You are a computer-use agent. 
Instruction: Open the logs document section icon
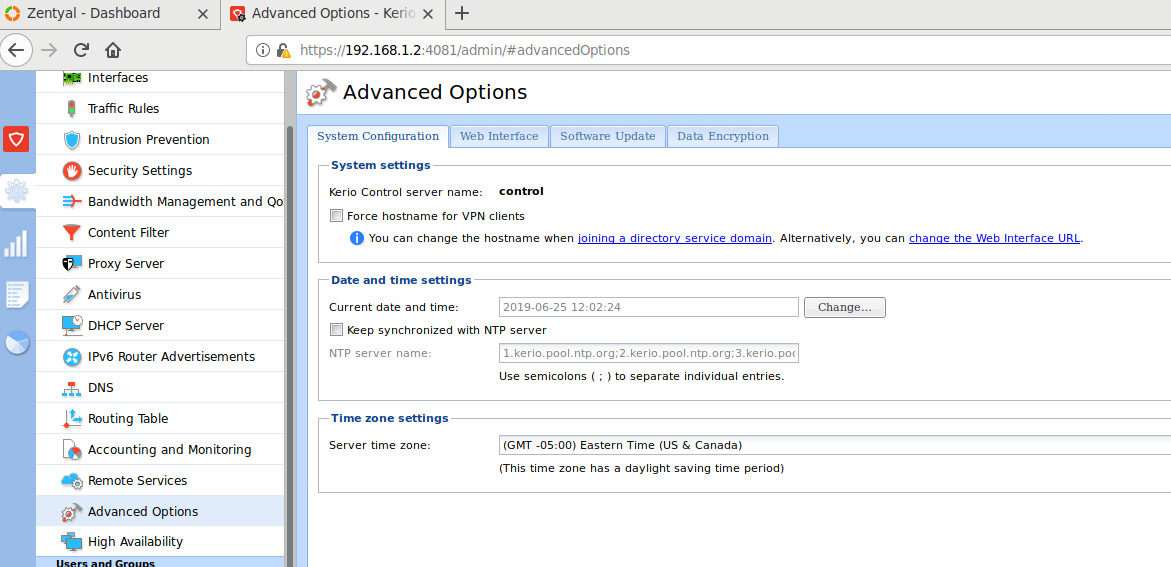point(16,294)
